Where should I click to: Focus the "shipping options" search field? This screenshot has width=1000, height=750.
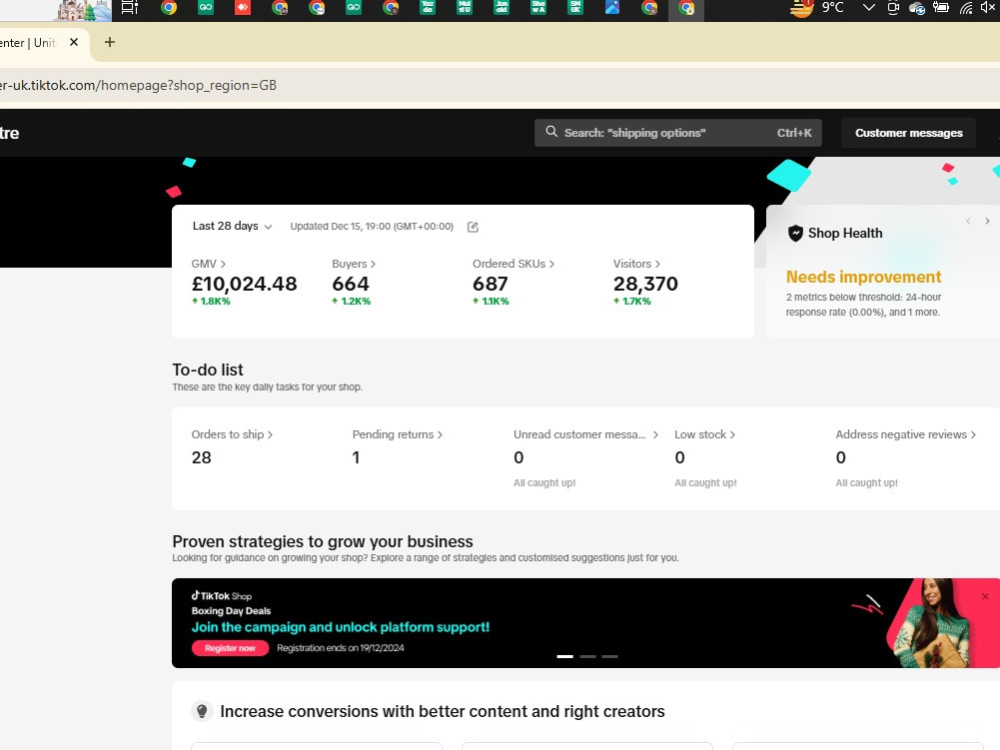pos(678,133)
